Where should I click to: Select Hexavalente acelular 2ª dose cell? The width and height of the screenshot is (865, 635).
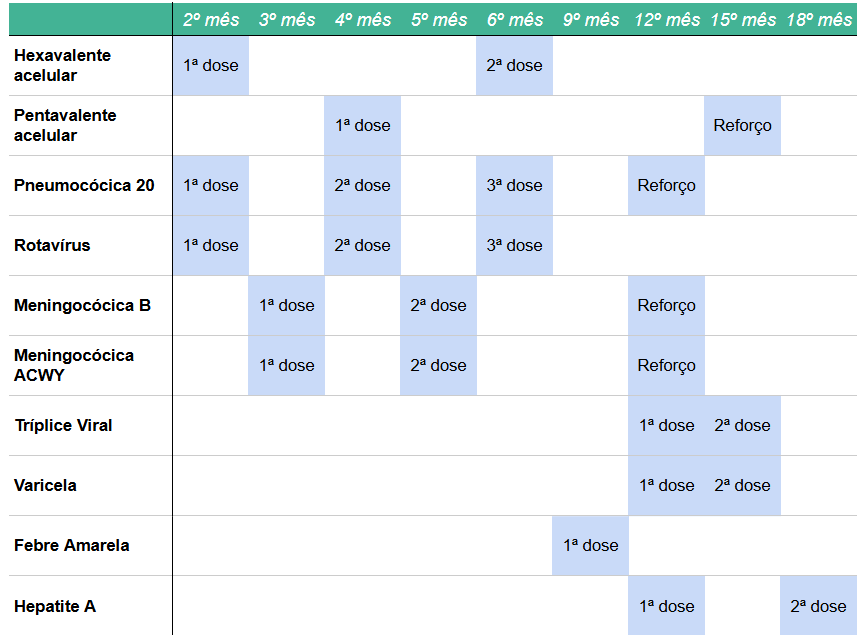pyautogui.click(x=514, y=66)
